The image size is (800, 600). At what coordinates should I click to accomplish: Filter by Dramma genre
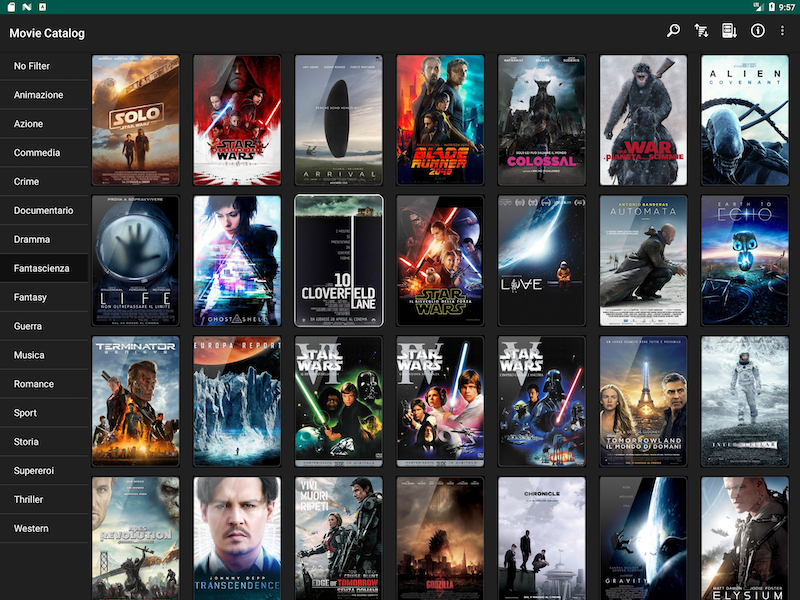pos(44,239)
